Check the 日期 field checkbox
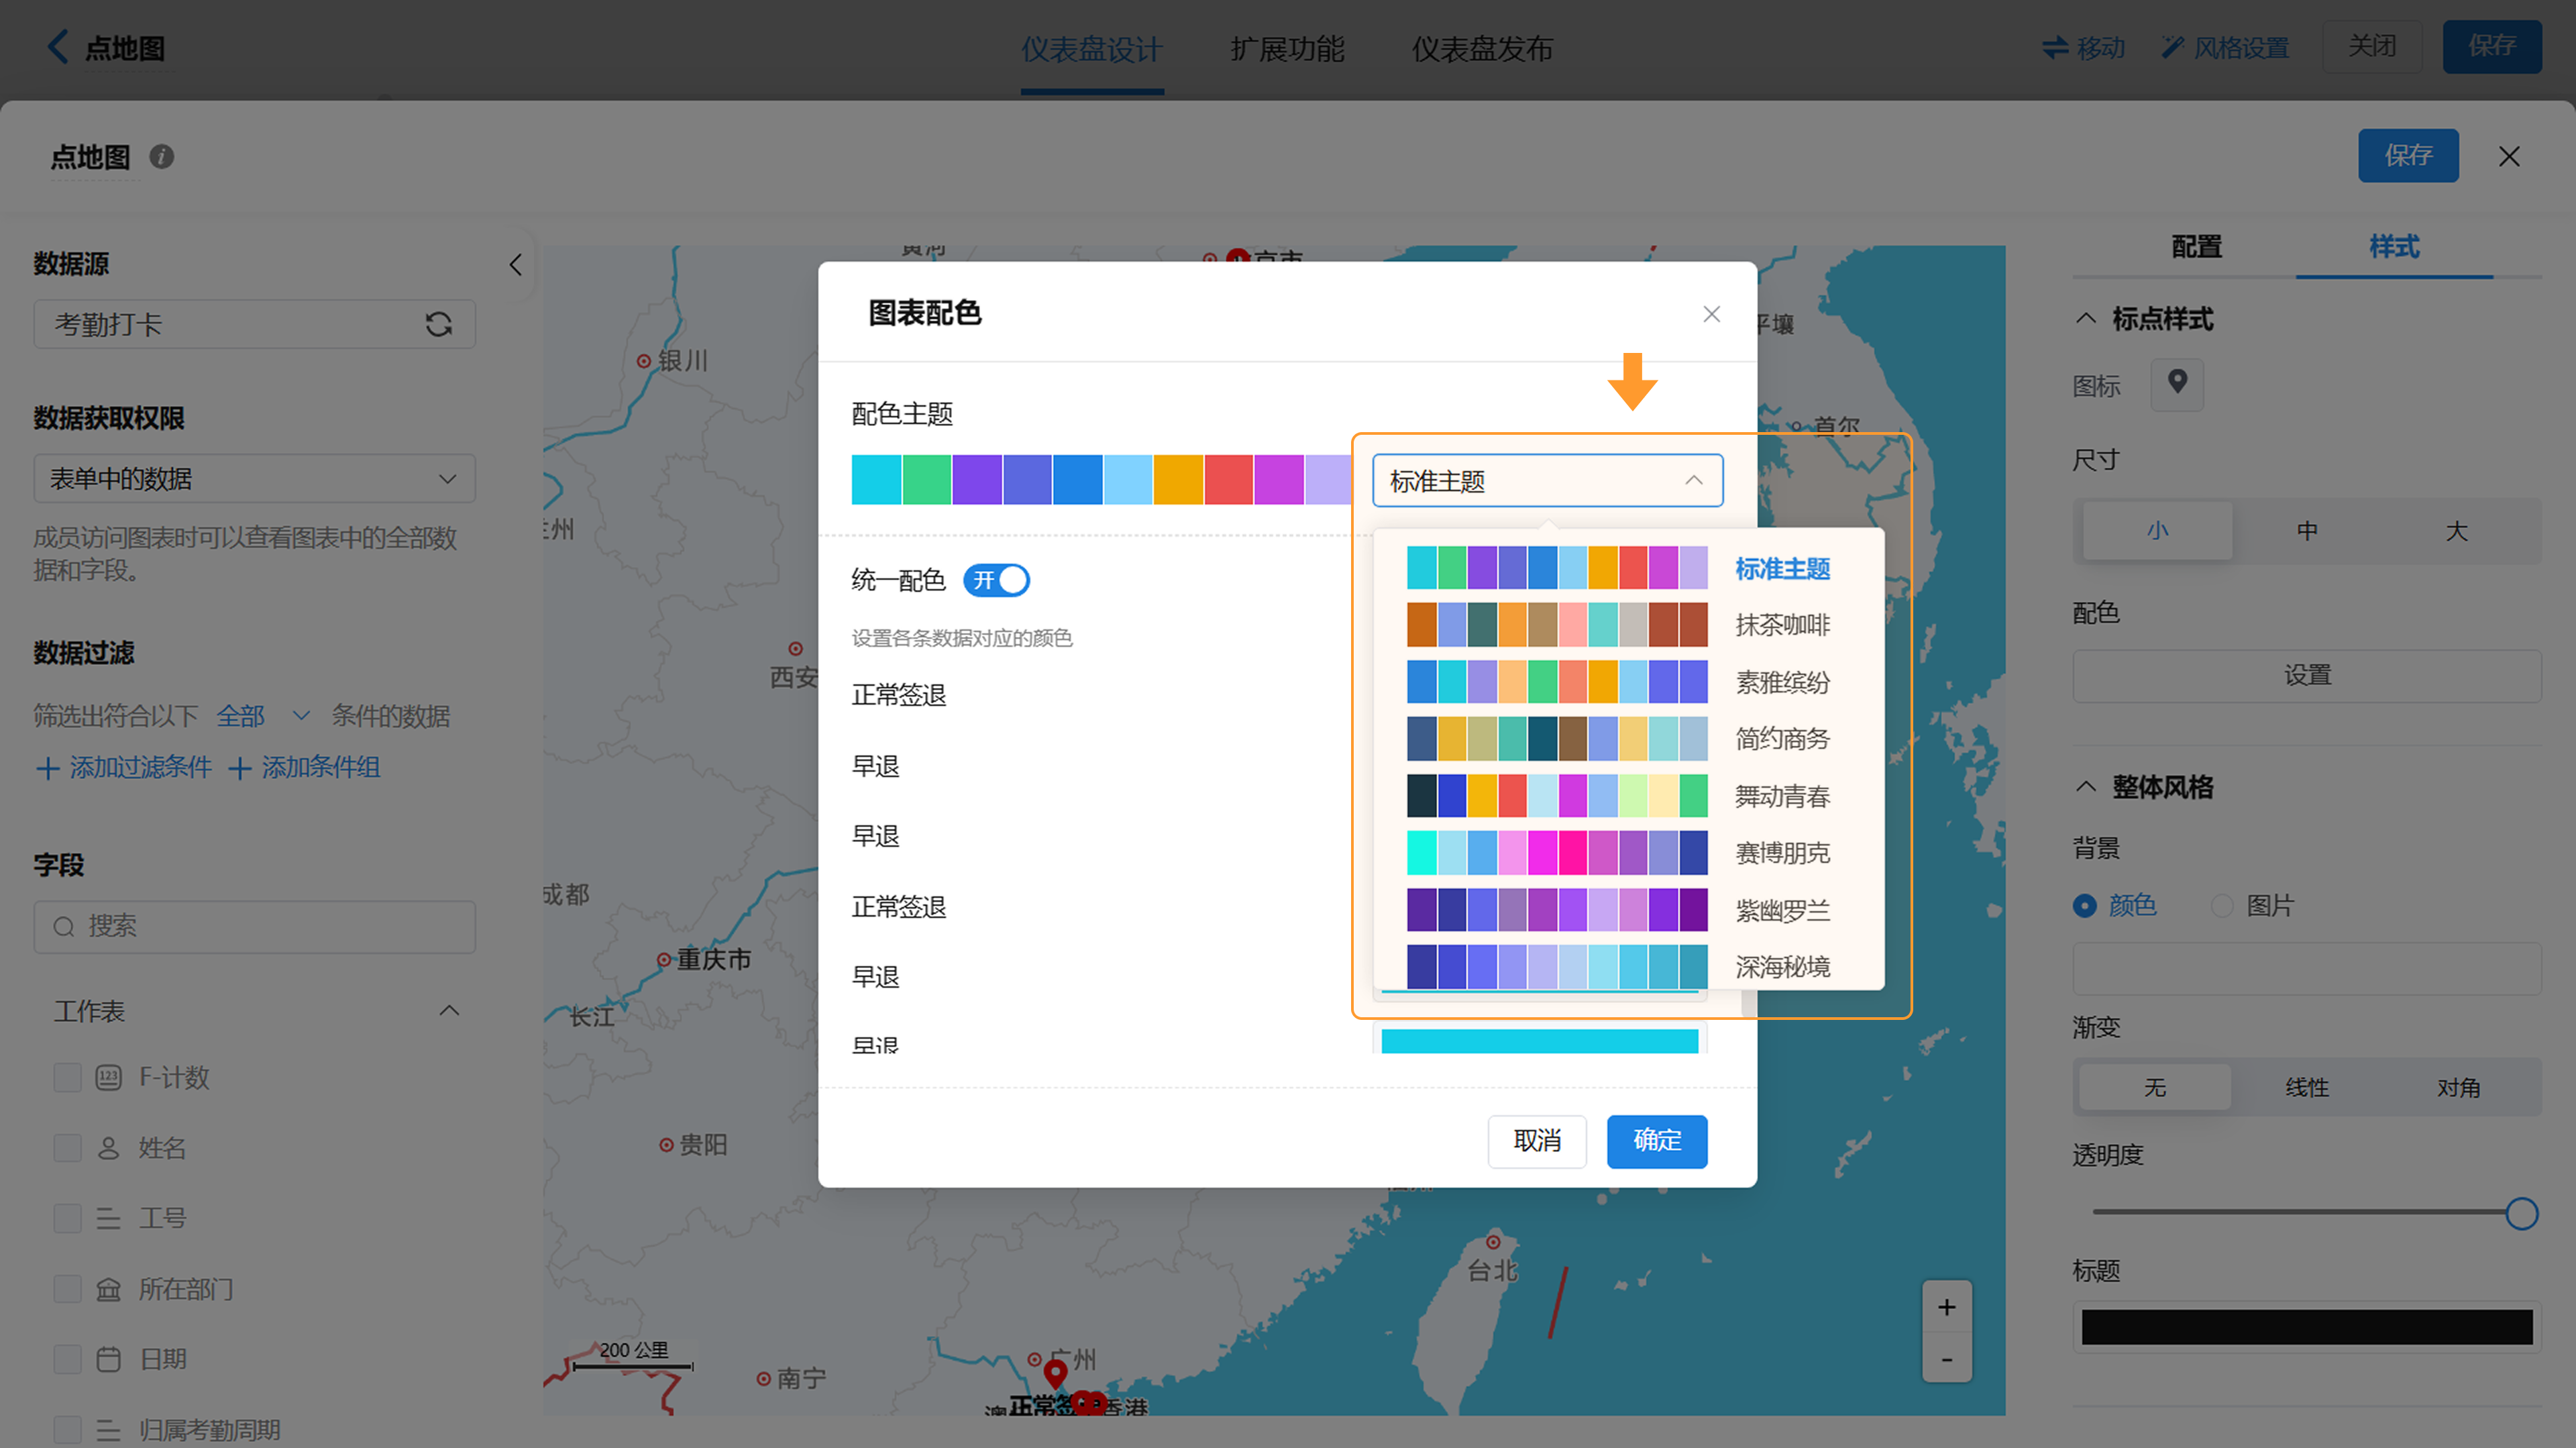This screenshot has height=1448, width=2576. (67, 1359)
